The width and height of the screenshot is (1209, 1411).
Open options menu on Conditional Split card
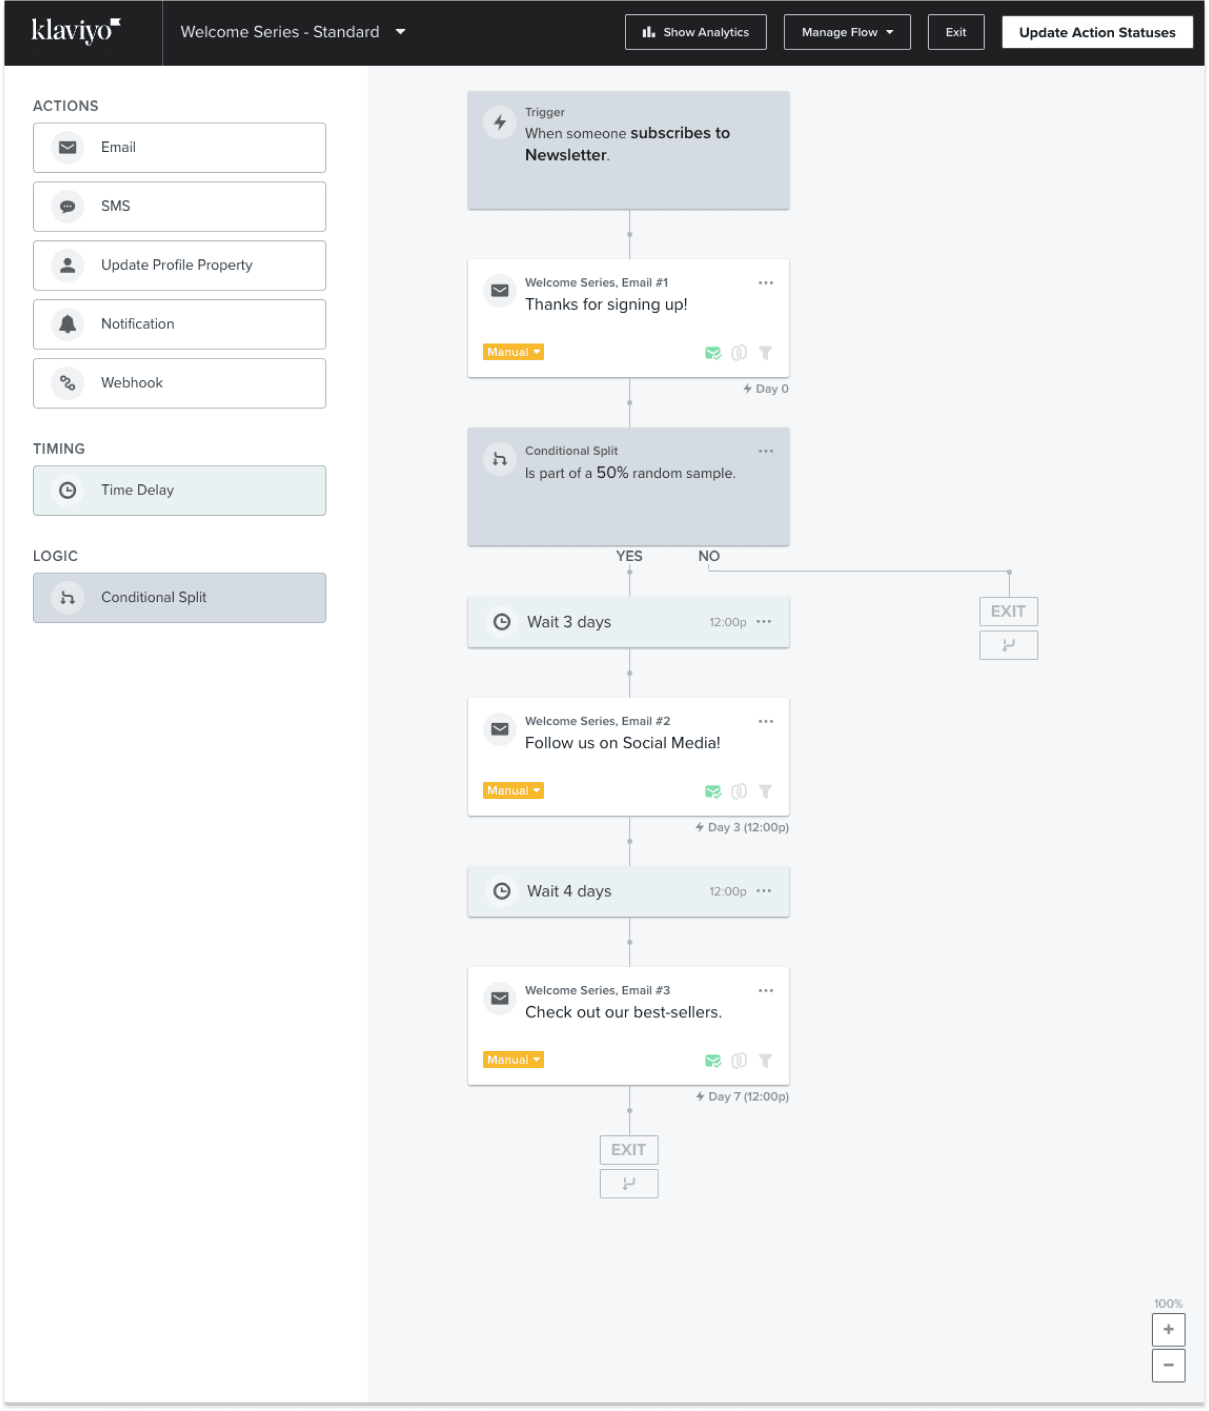pos(766,451)
